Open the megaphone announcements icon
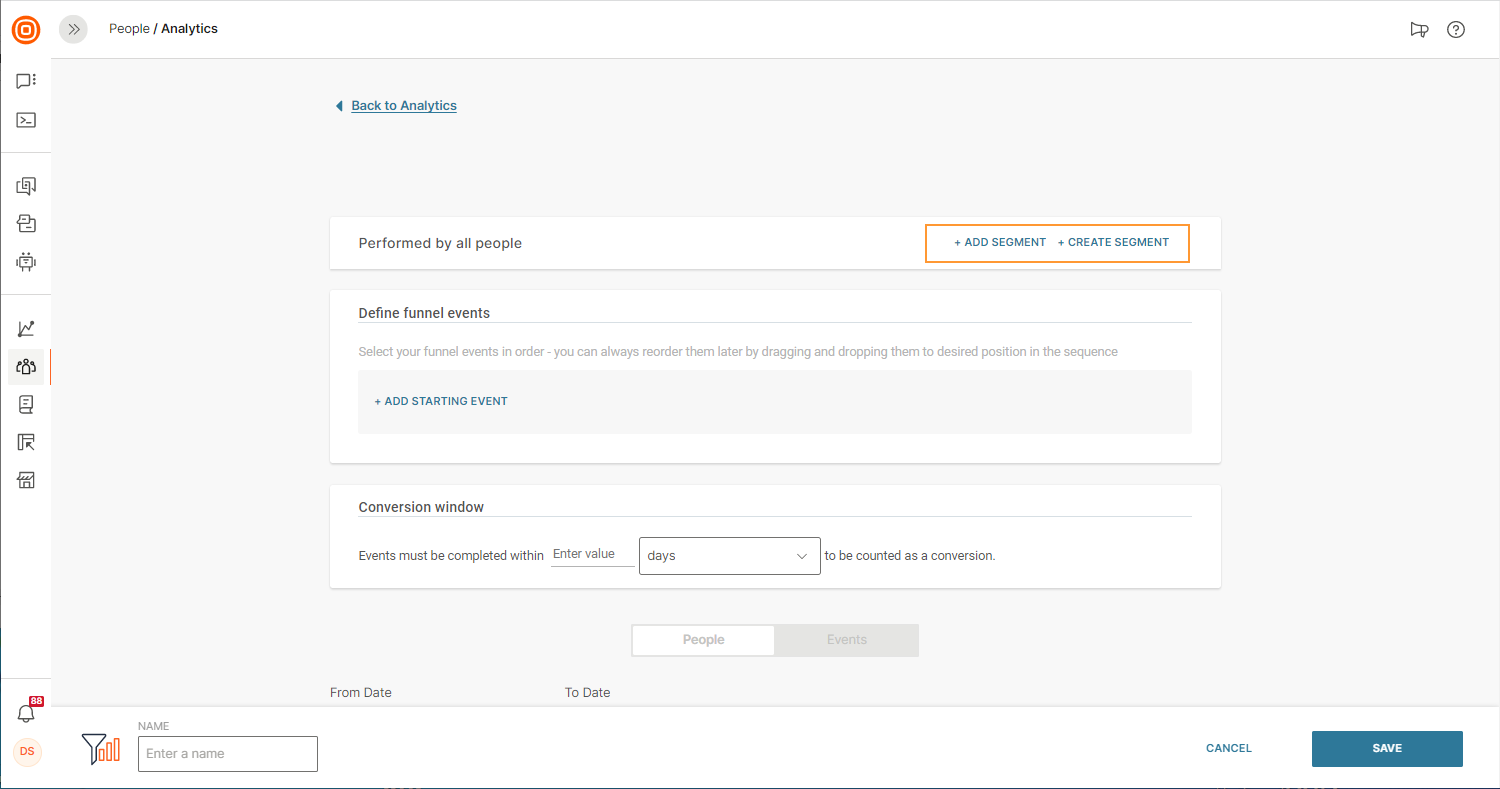Viewport: 1500px width, 789px height. coord(1419,30)
